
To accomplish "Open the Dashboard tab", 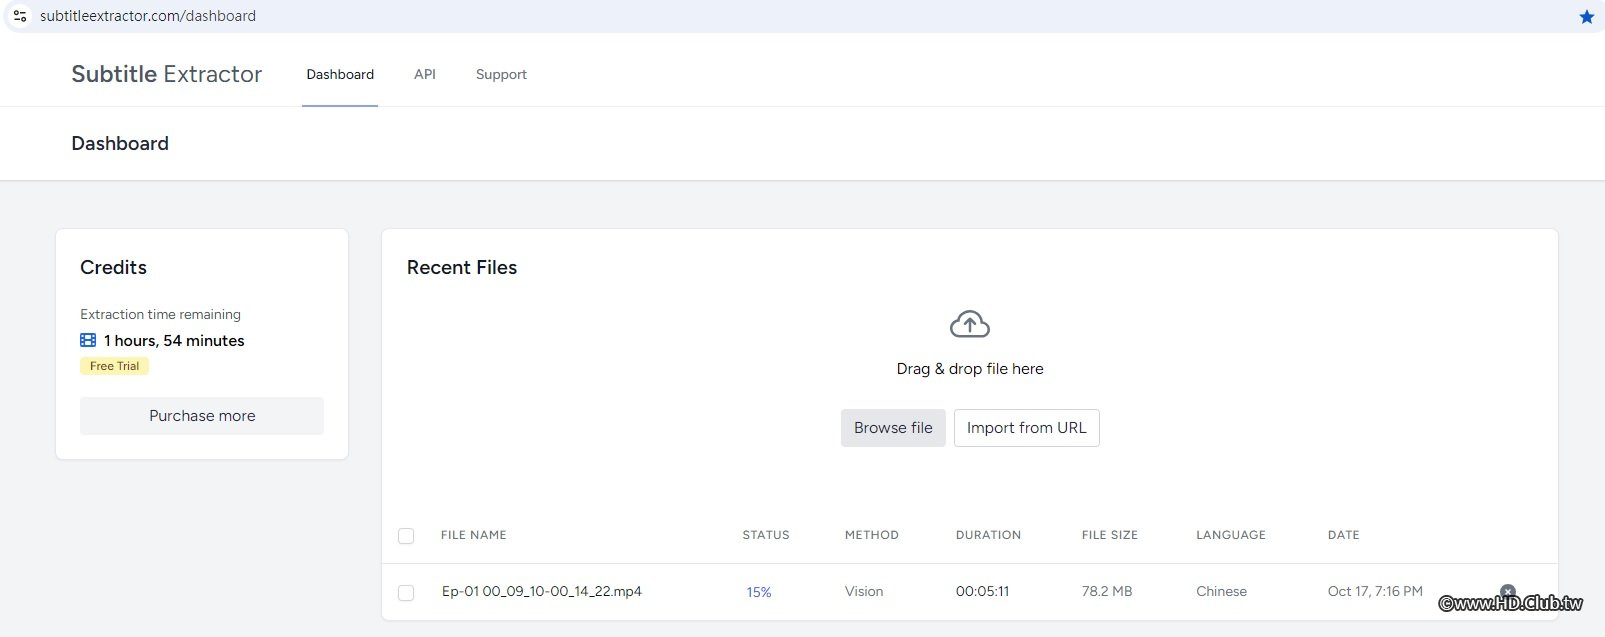I will point(340,74).
